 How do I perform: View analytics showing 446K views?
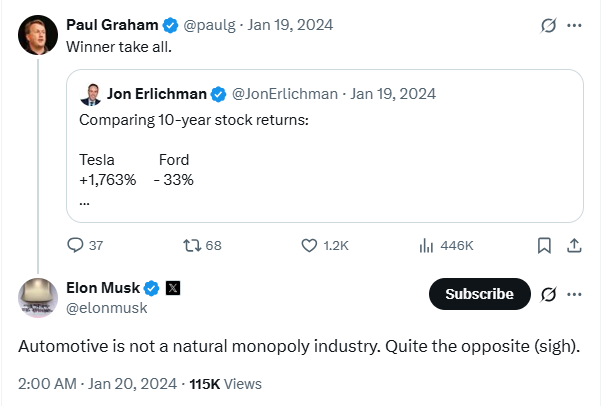click(424, 245)
